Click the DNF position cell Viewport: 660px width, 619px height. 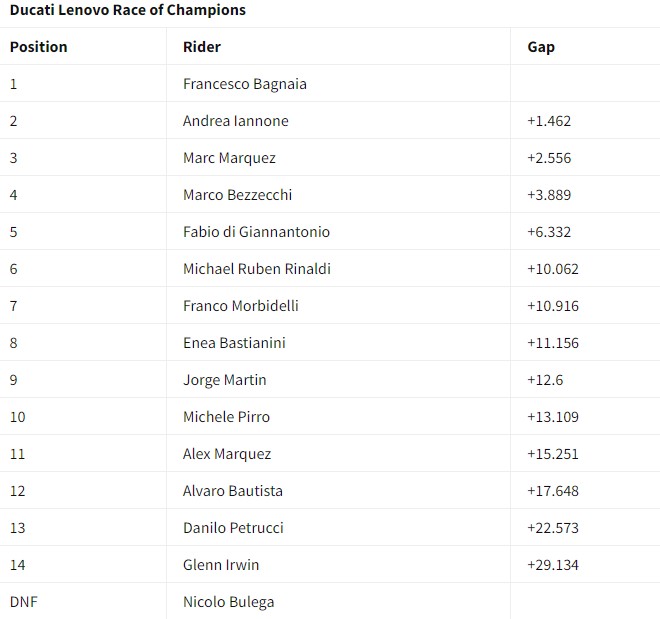coord(24,602)
